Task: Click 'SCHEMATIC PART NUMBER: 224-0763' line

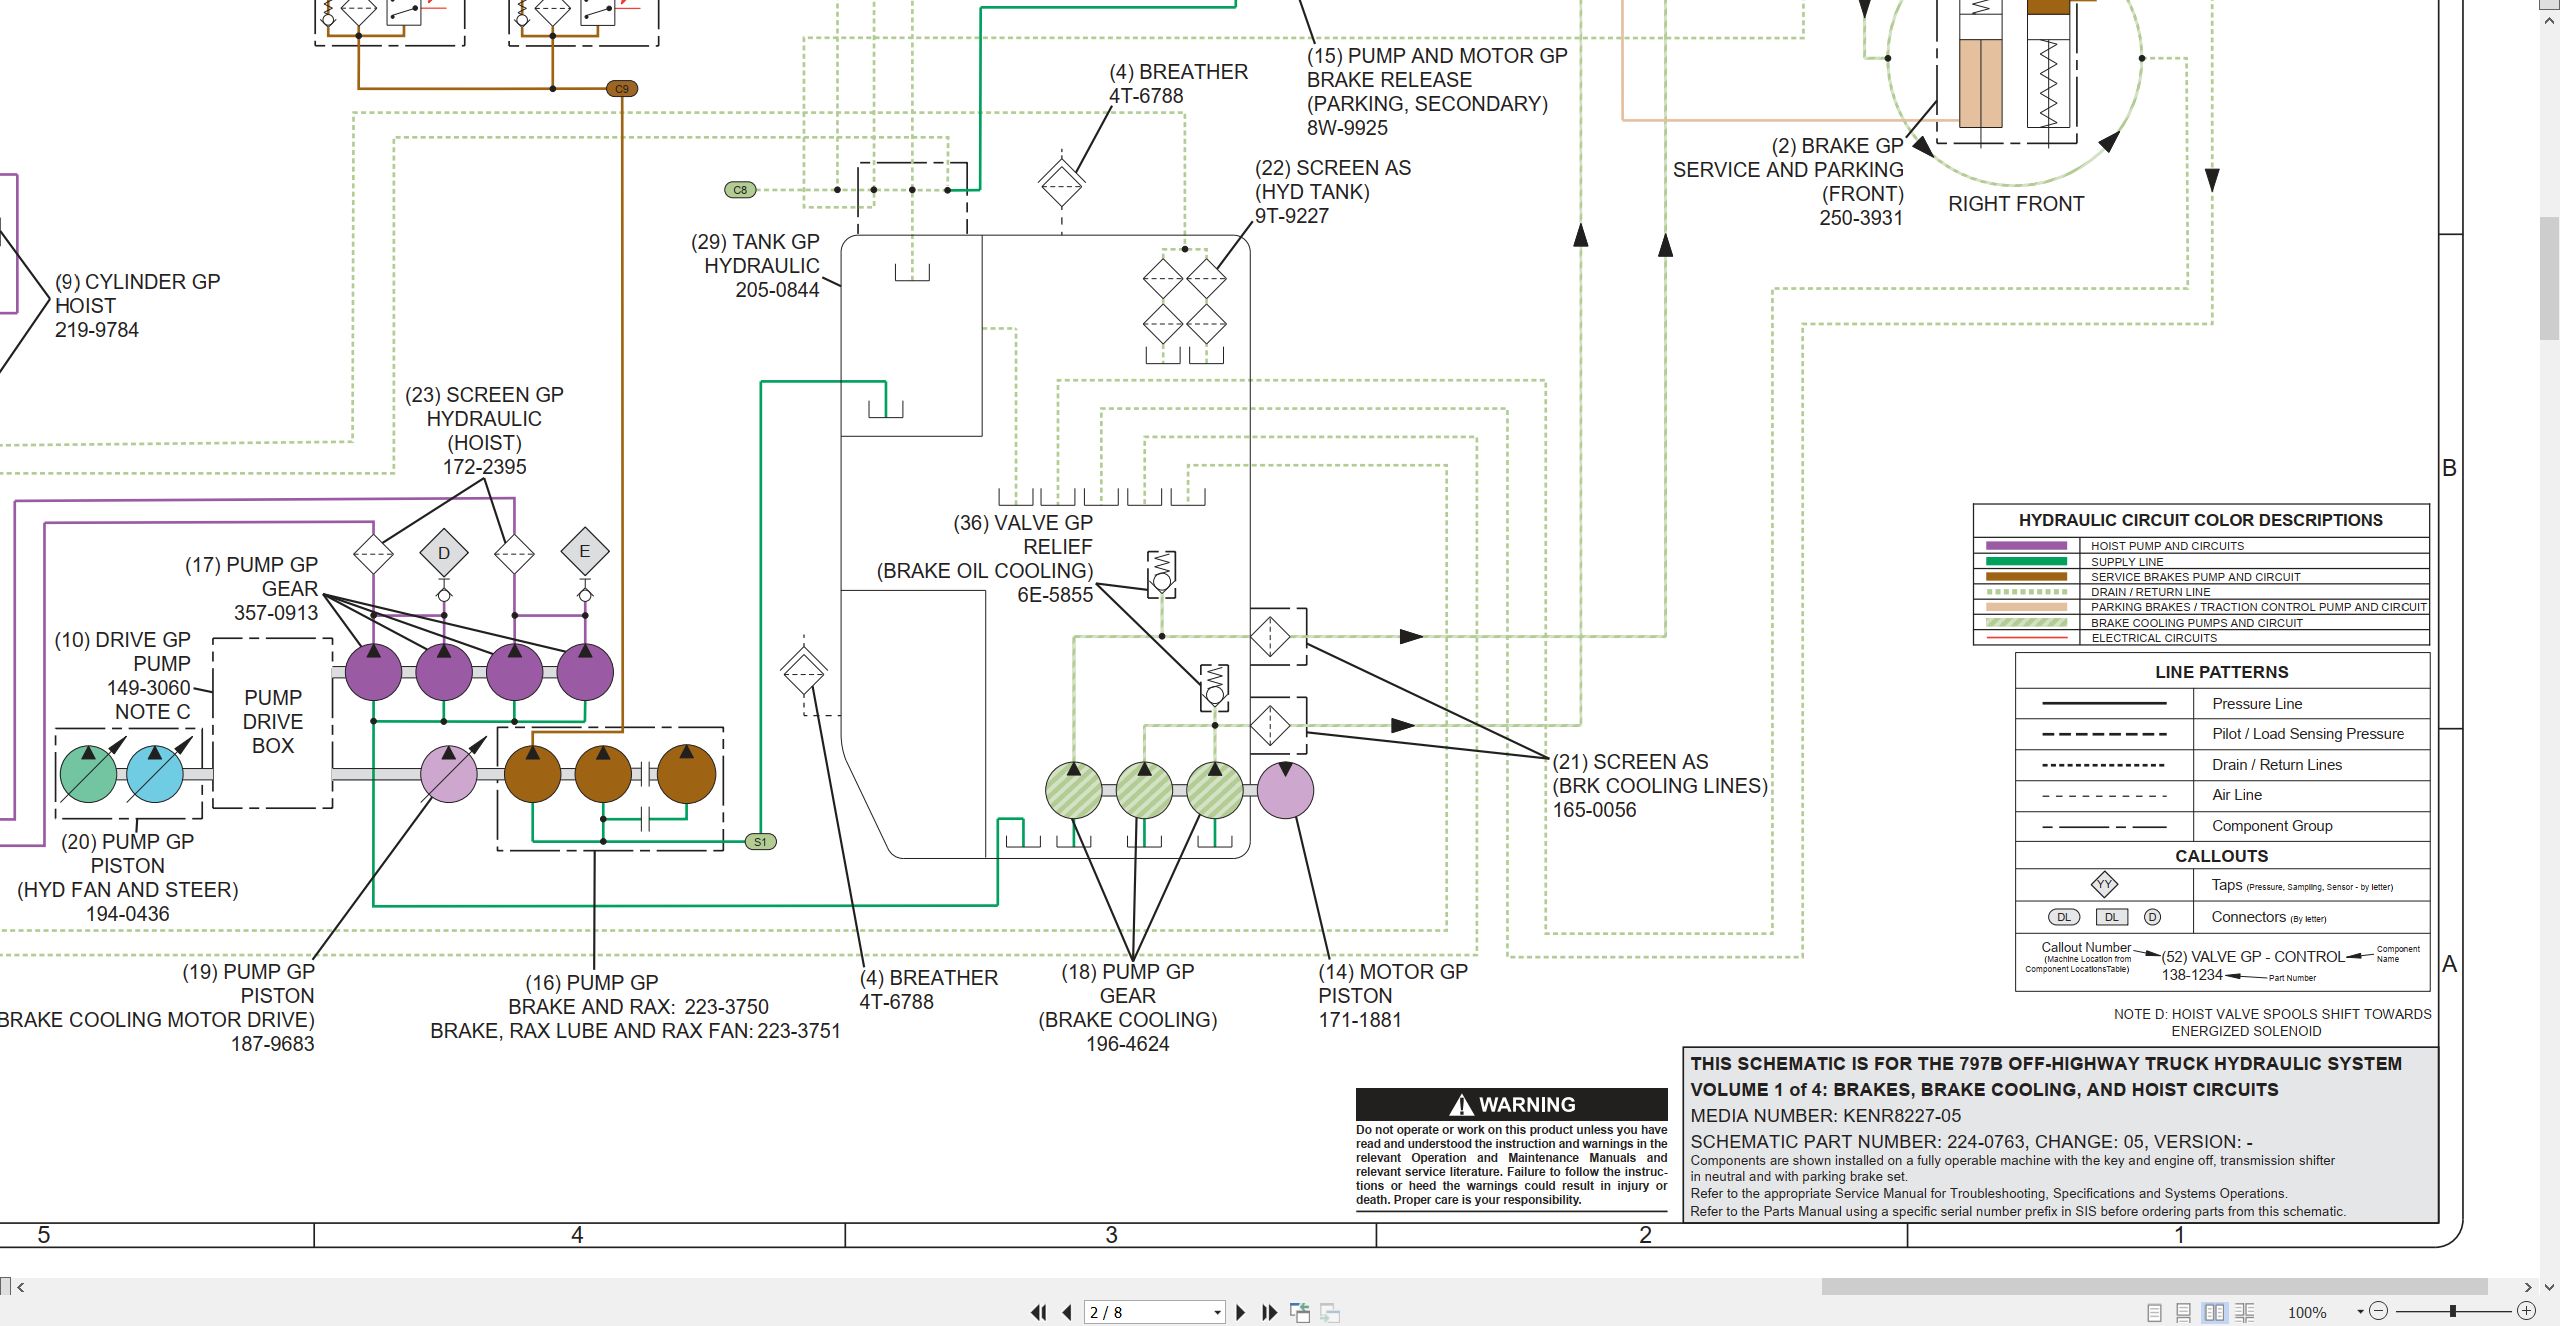Action: [1971, 1142]
